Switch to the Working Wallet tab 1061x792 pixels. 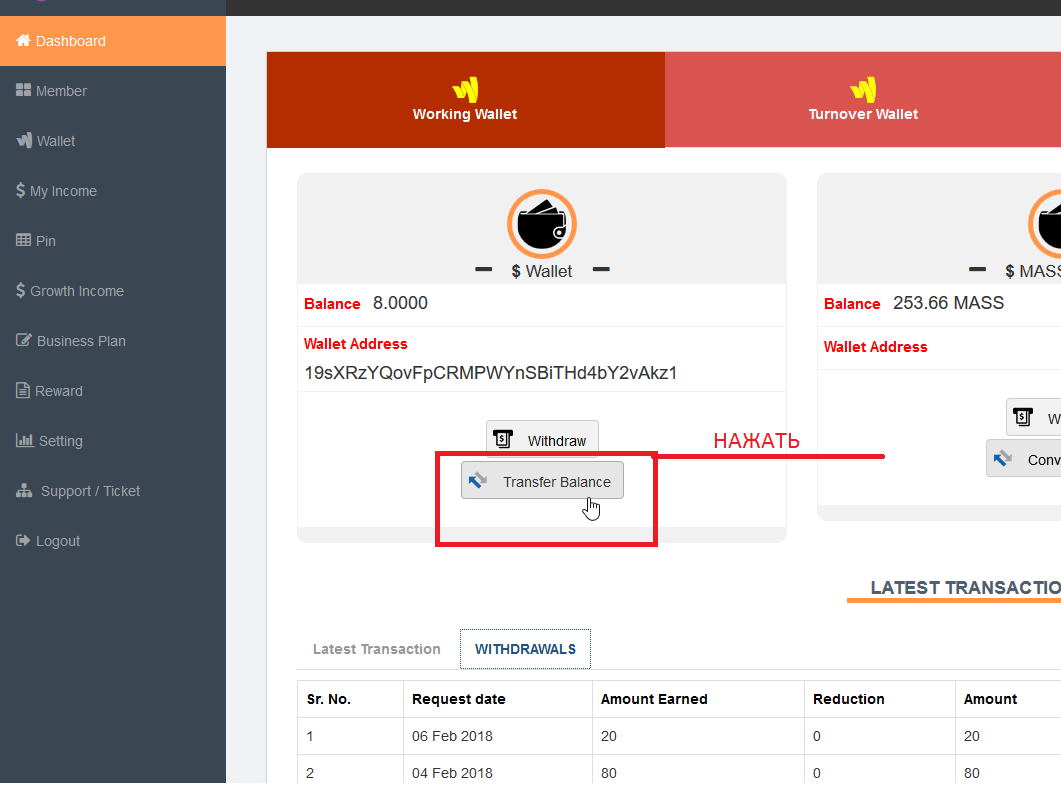(465, 101)
